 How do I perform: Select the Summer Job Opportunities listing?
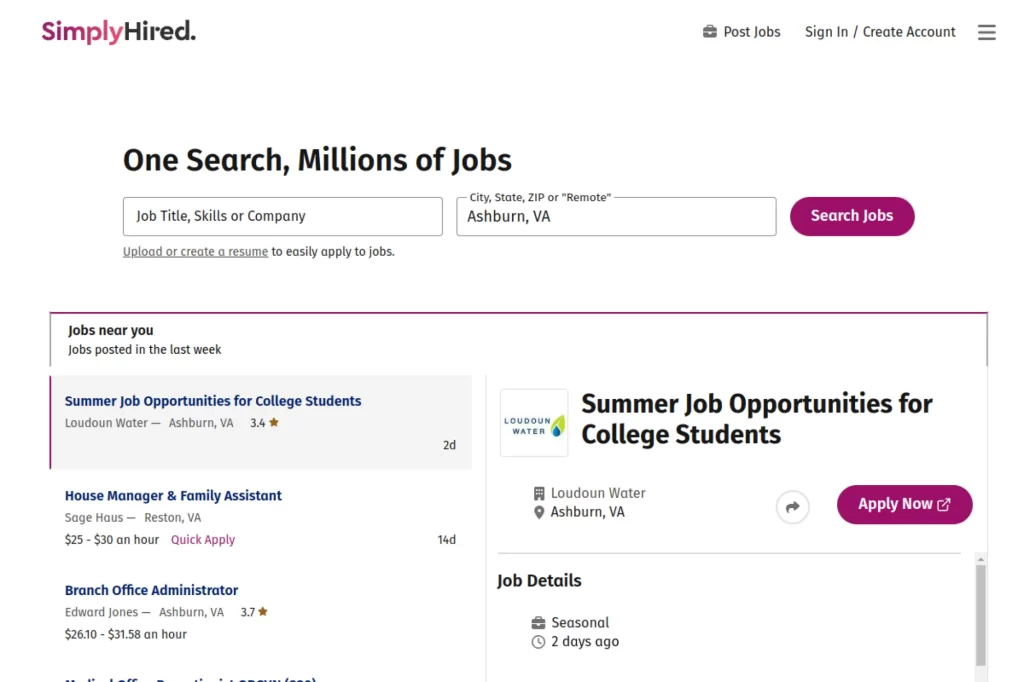coord(212,400)
